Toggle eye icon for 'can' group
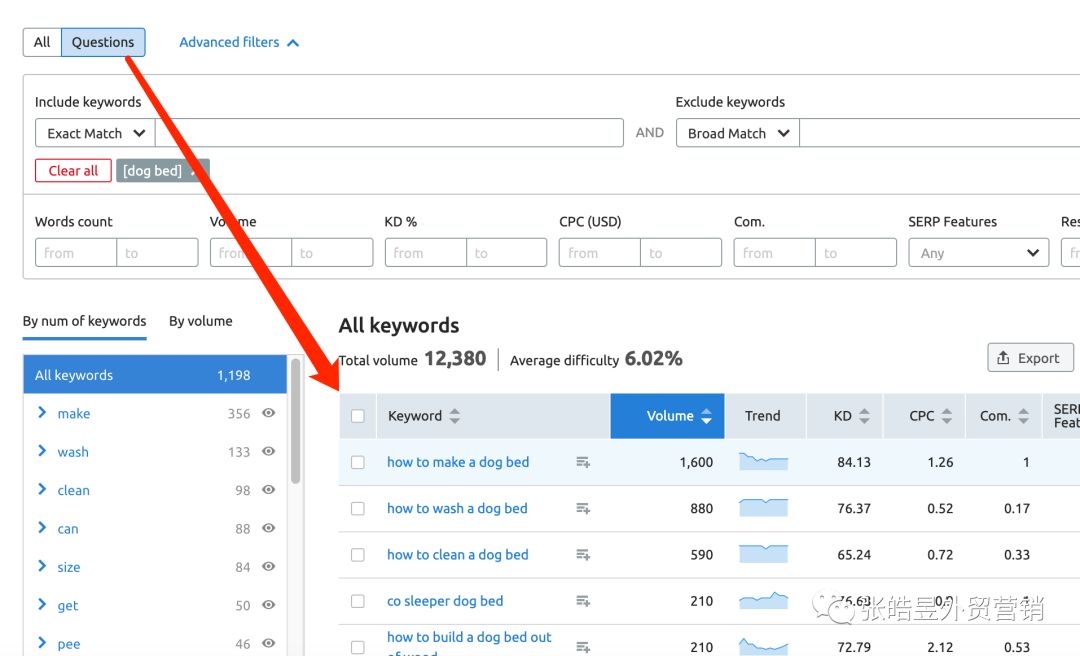1080x656 pixels. click(269, 528)
